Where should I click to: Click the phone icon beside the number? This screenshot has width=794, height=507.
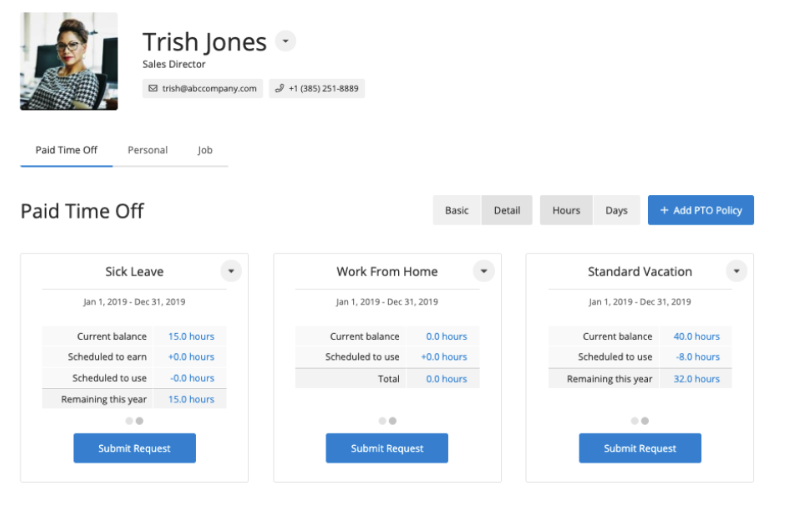pos(279,89)
